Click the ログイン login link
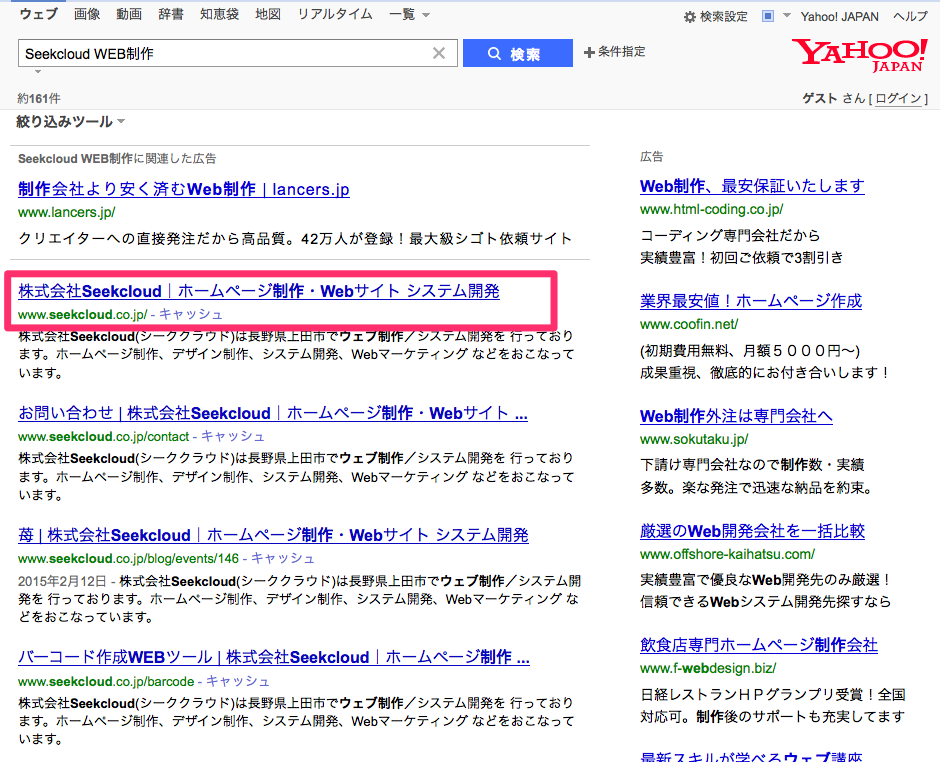Screen dimensions: 940x762 898,98
